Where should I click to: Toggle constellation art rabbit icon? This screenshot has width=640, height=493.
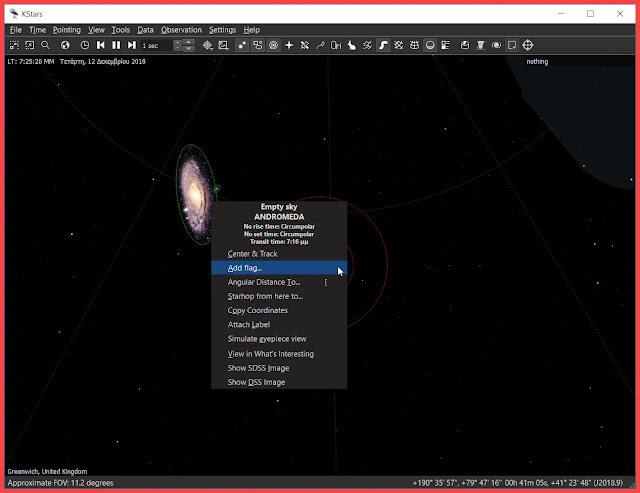point(352,45)
